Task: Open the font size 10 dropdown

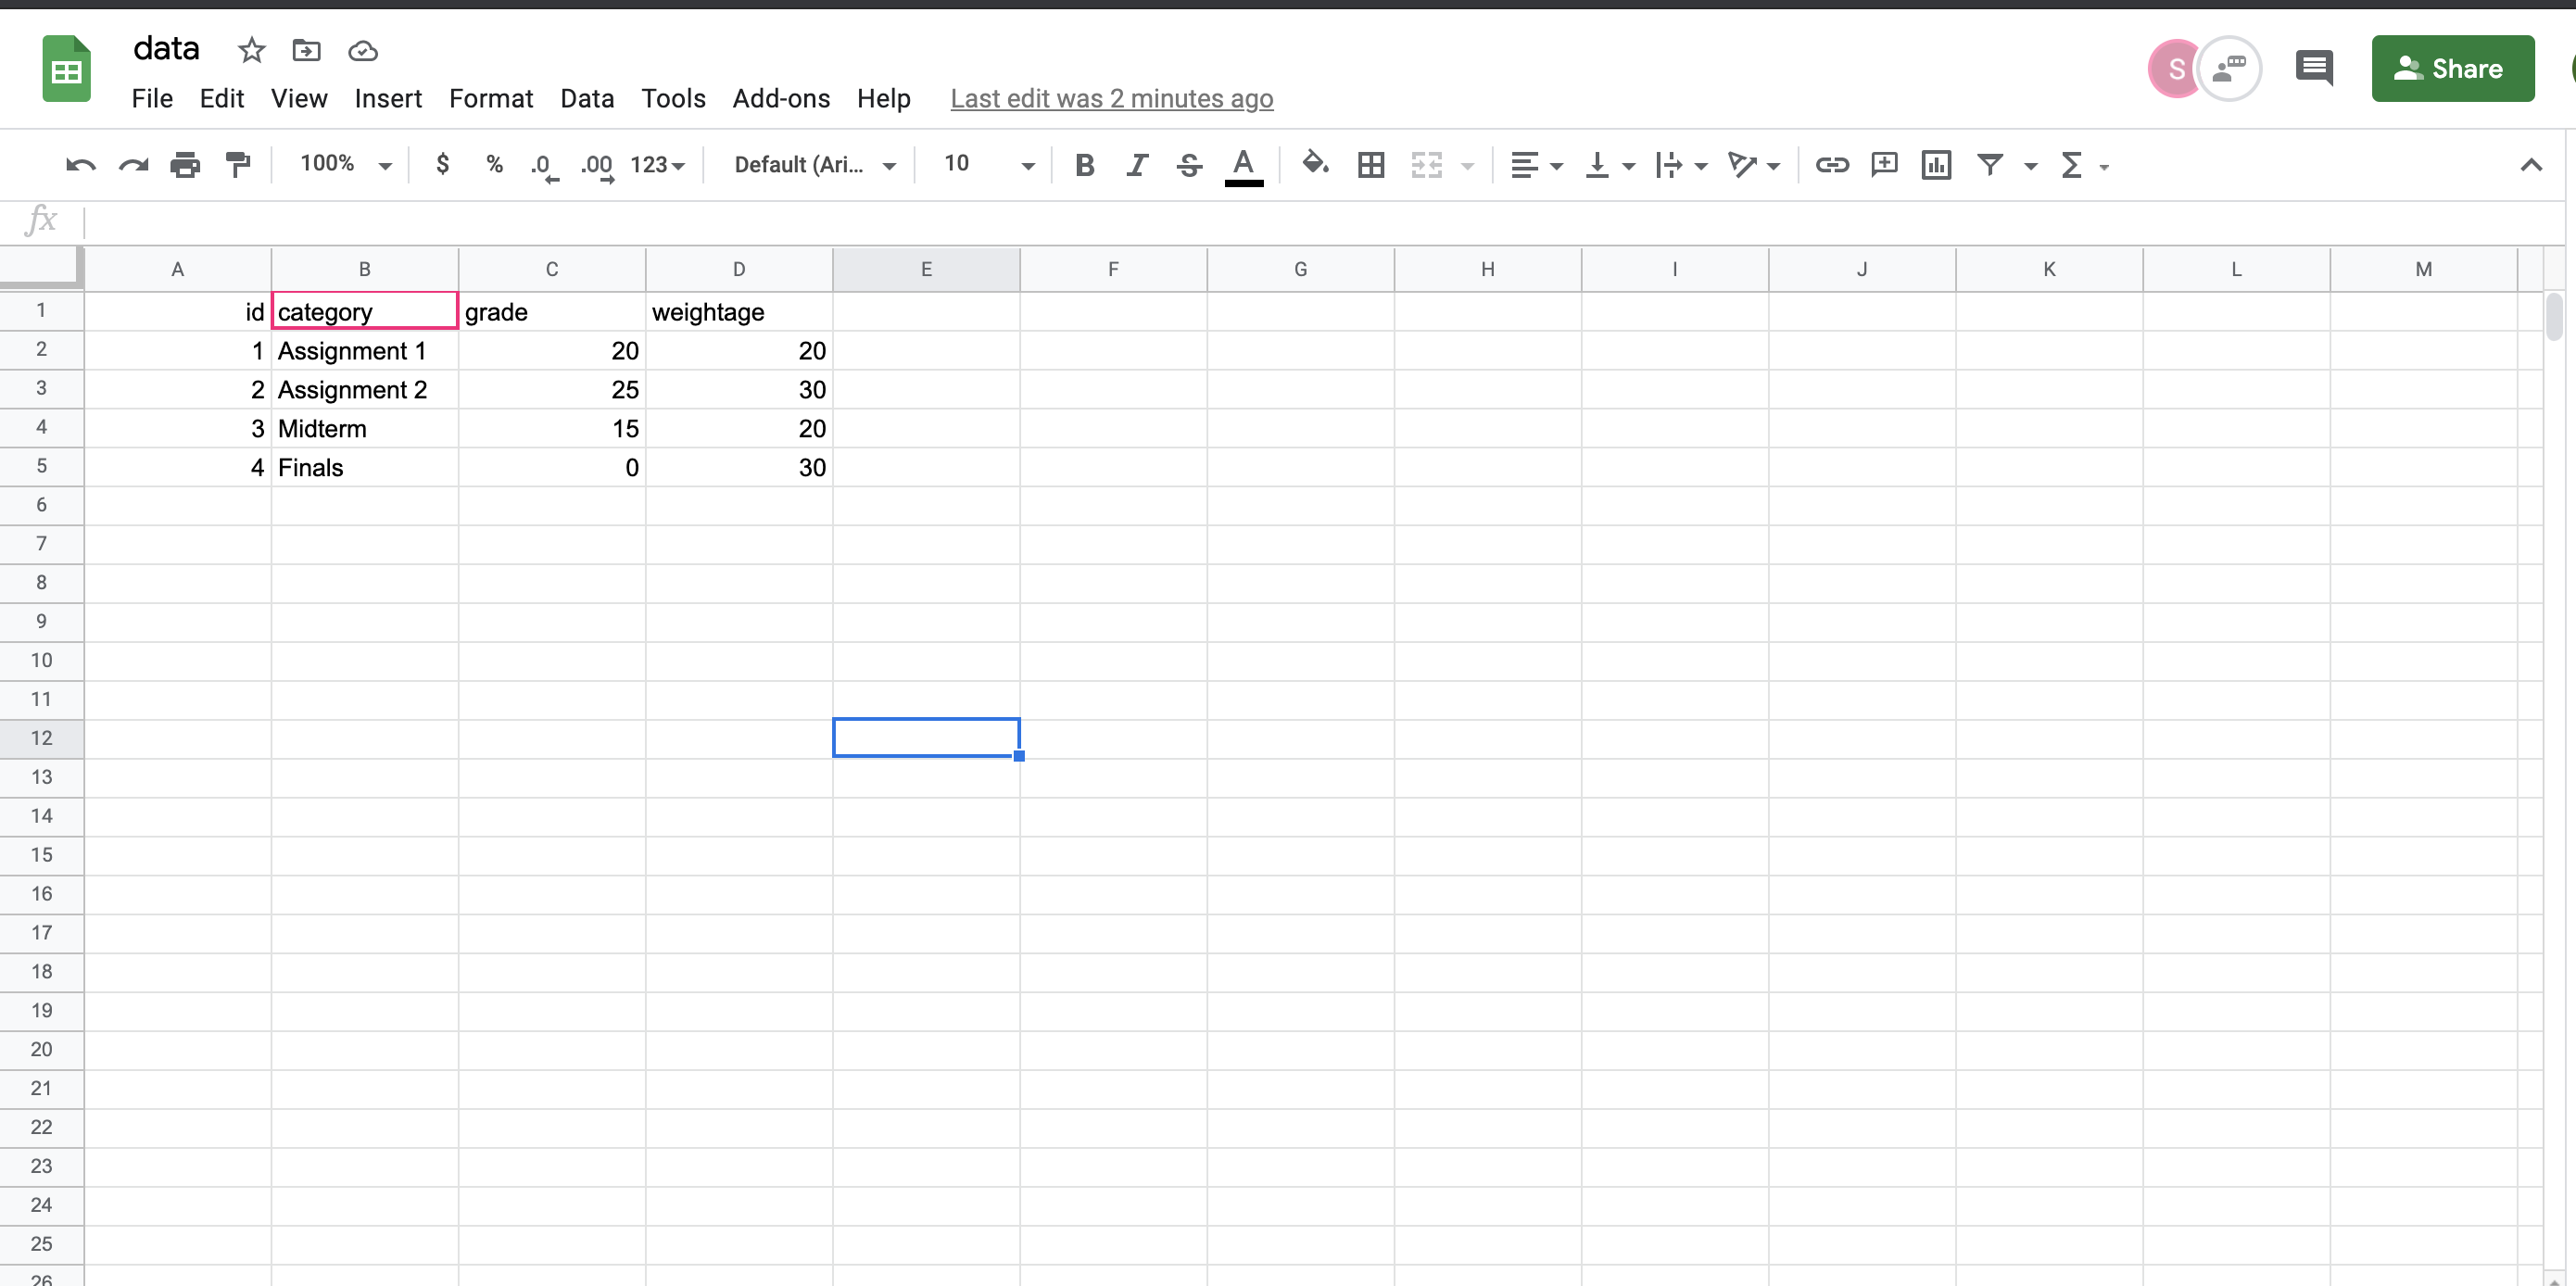Action: click(x=988, y=165)
